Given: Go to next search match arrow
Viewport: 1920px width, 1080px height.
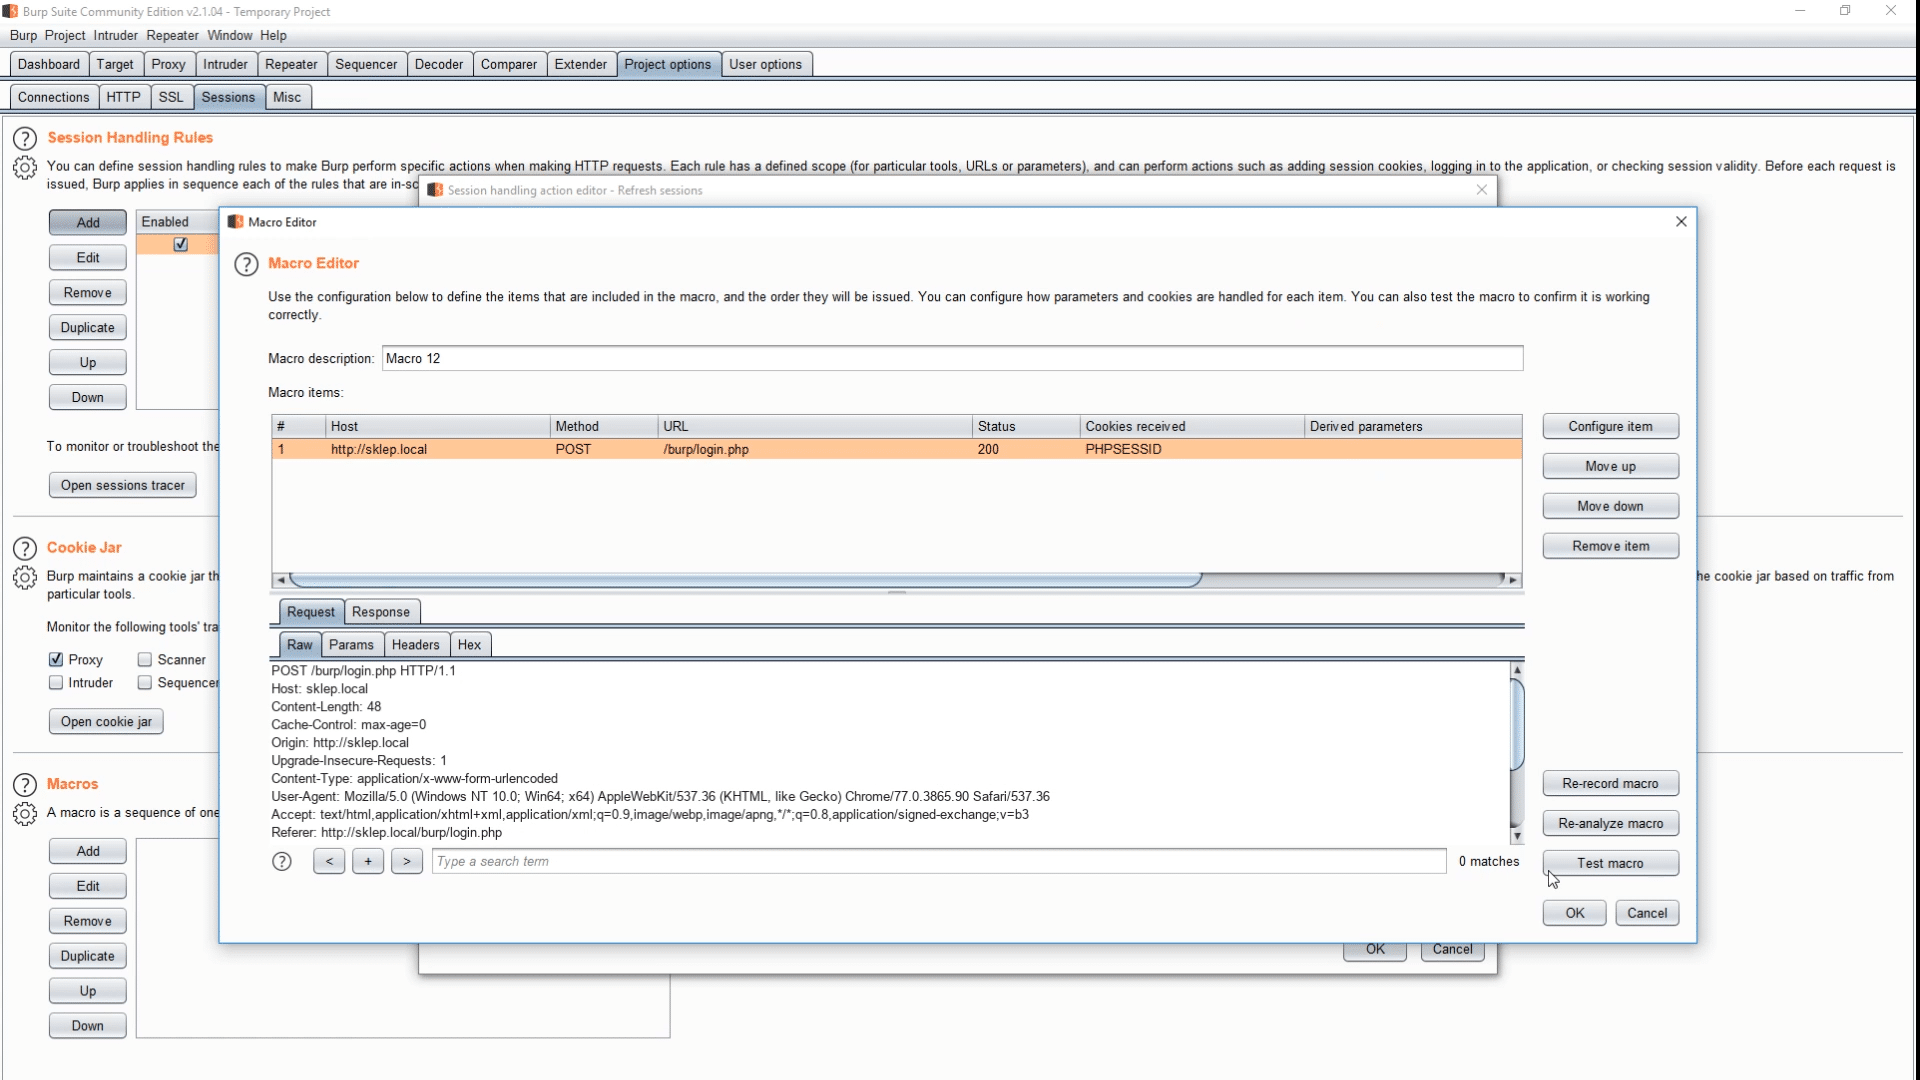Looking at the screenshot, I should [x=407, y=862].
